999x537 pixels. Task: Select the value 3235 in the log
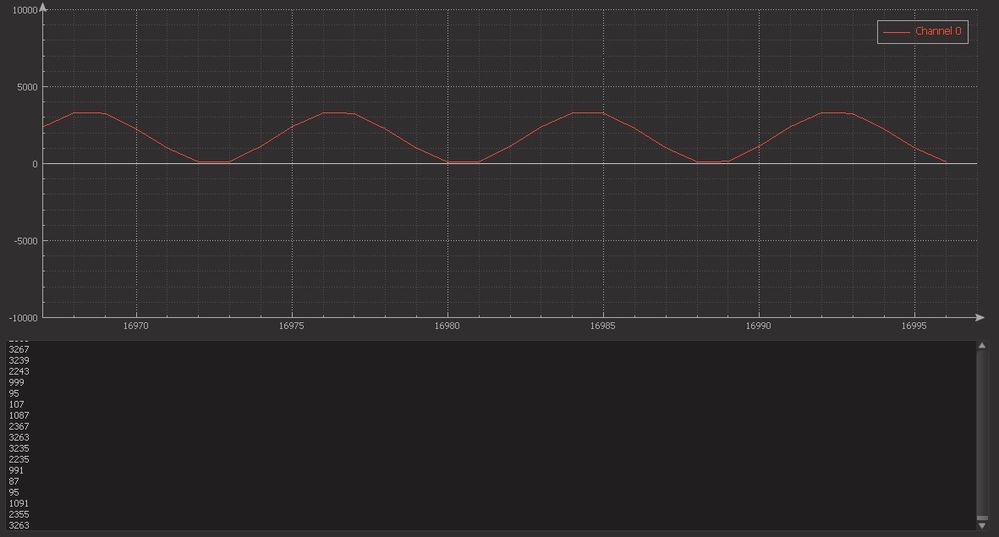click(x=18, y=448)
